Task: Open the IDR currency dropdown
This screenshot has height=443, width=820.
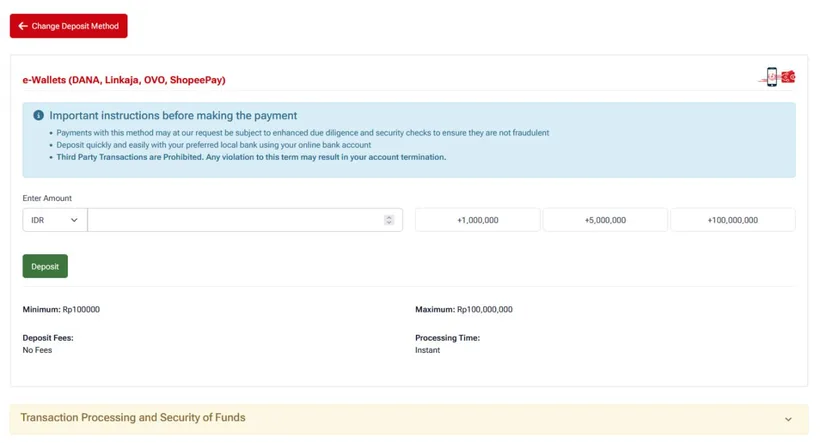Action: tap(55, 220)
